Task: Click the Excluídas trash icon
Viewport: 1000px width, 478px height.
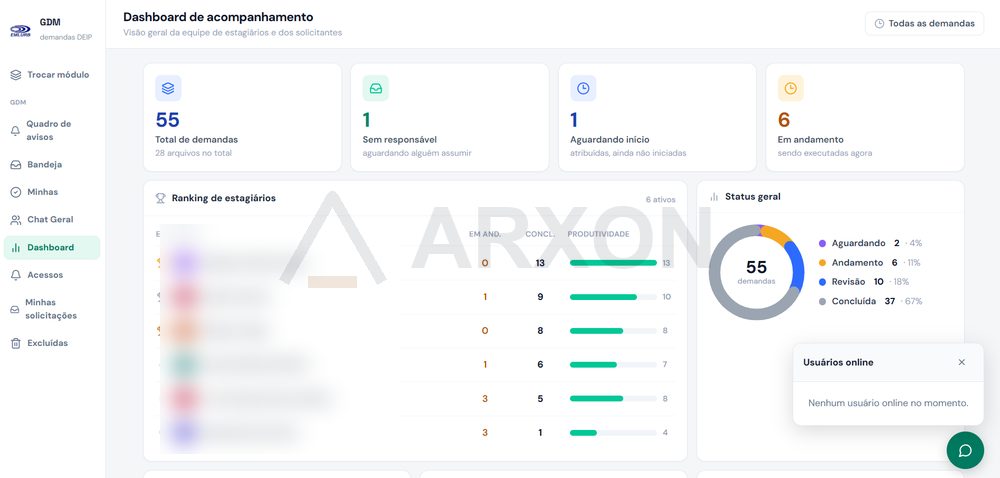Action: [x=16, y=344]
